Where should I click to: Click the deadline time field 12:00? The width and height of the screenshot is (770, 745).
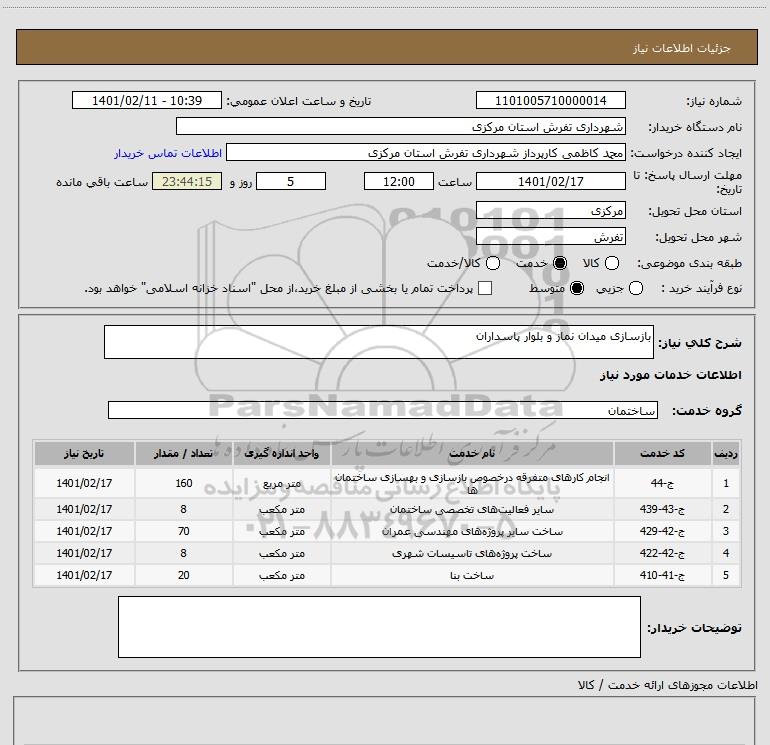[399, 182]
